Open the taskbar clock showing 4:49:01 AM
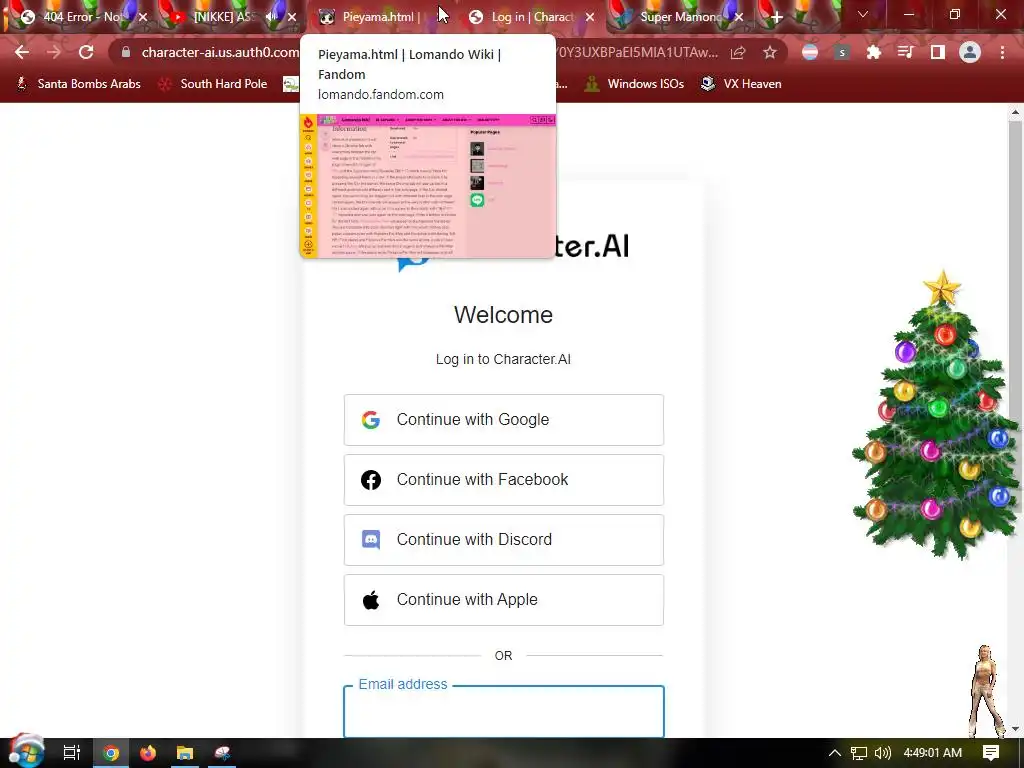 [933, 753]
